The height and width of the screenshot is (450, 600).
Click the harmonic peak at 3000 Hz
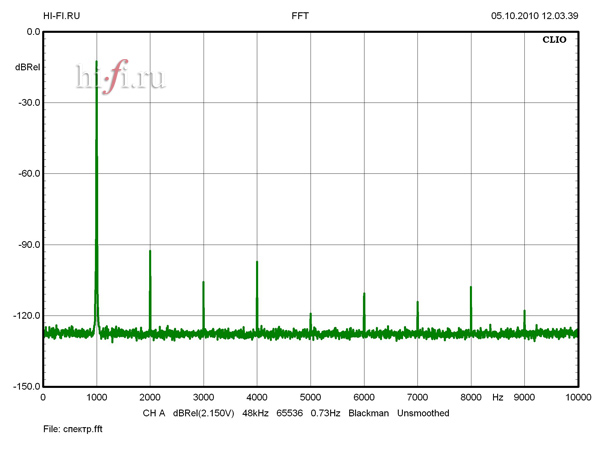(x=203, y=284)
